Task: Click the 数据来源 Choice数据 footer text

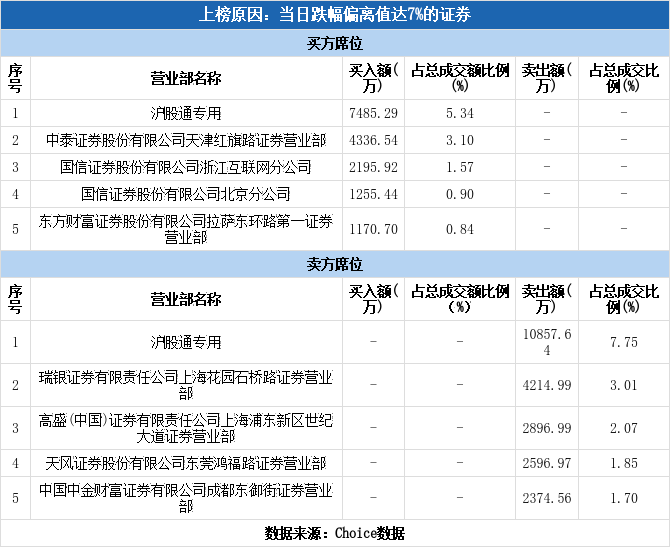Action: [x=335, y=533]
